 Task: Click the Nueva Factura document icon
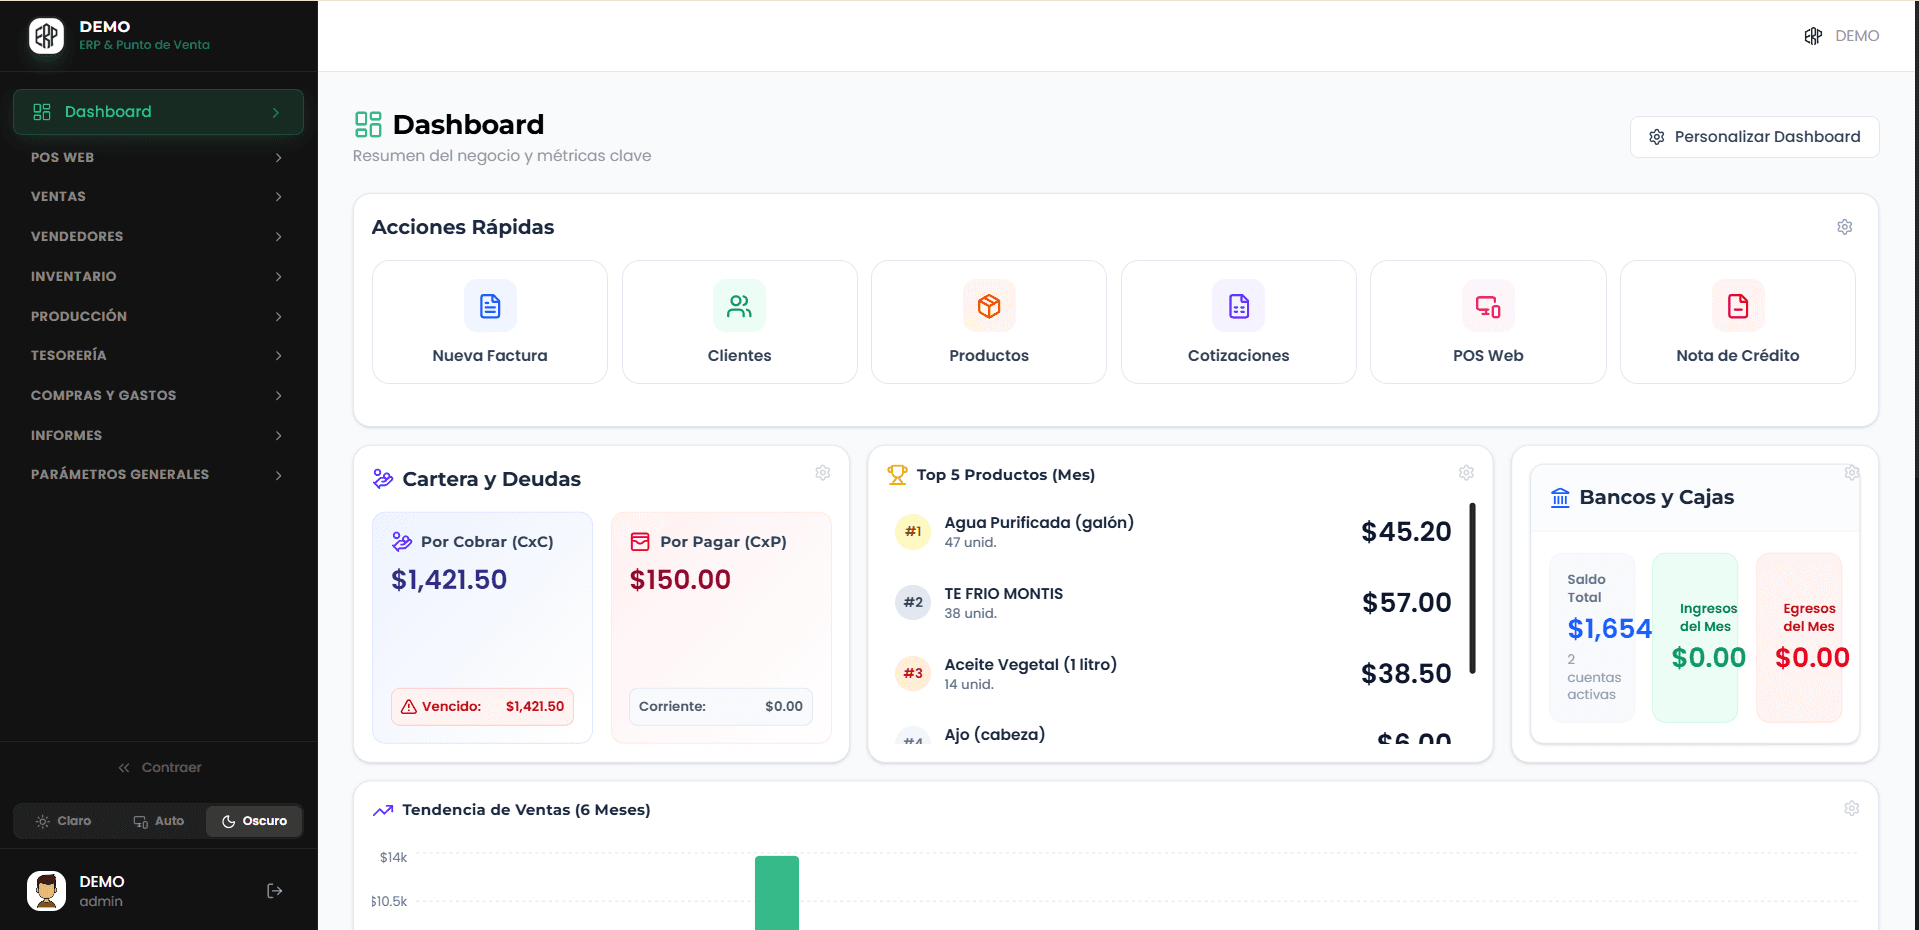[x=490, y=306]
